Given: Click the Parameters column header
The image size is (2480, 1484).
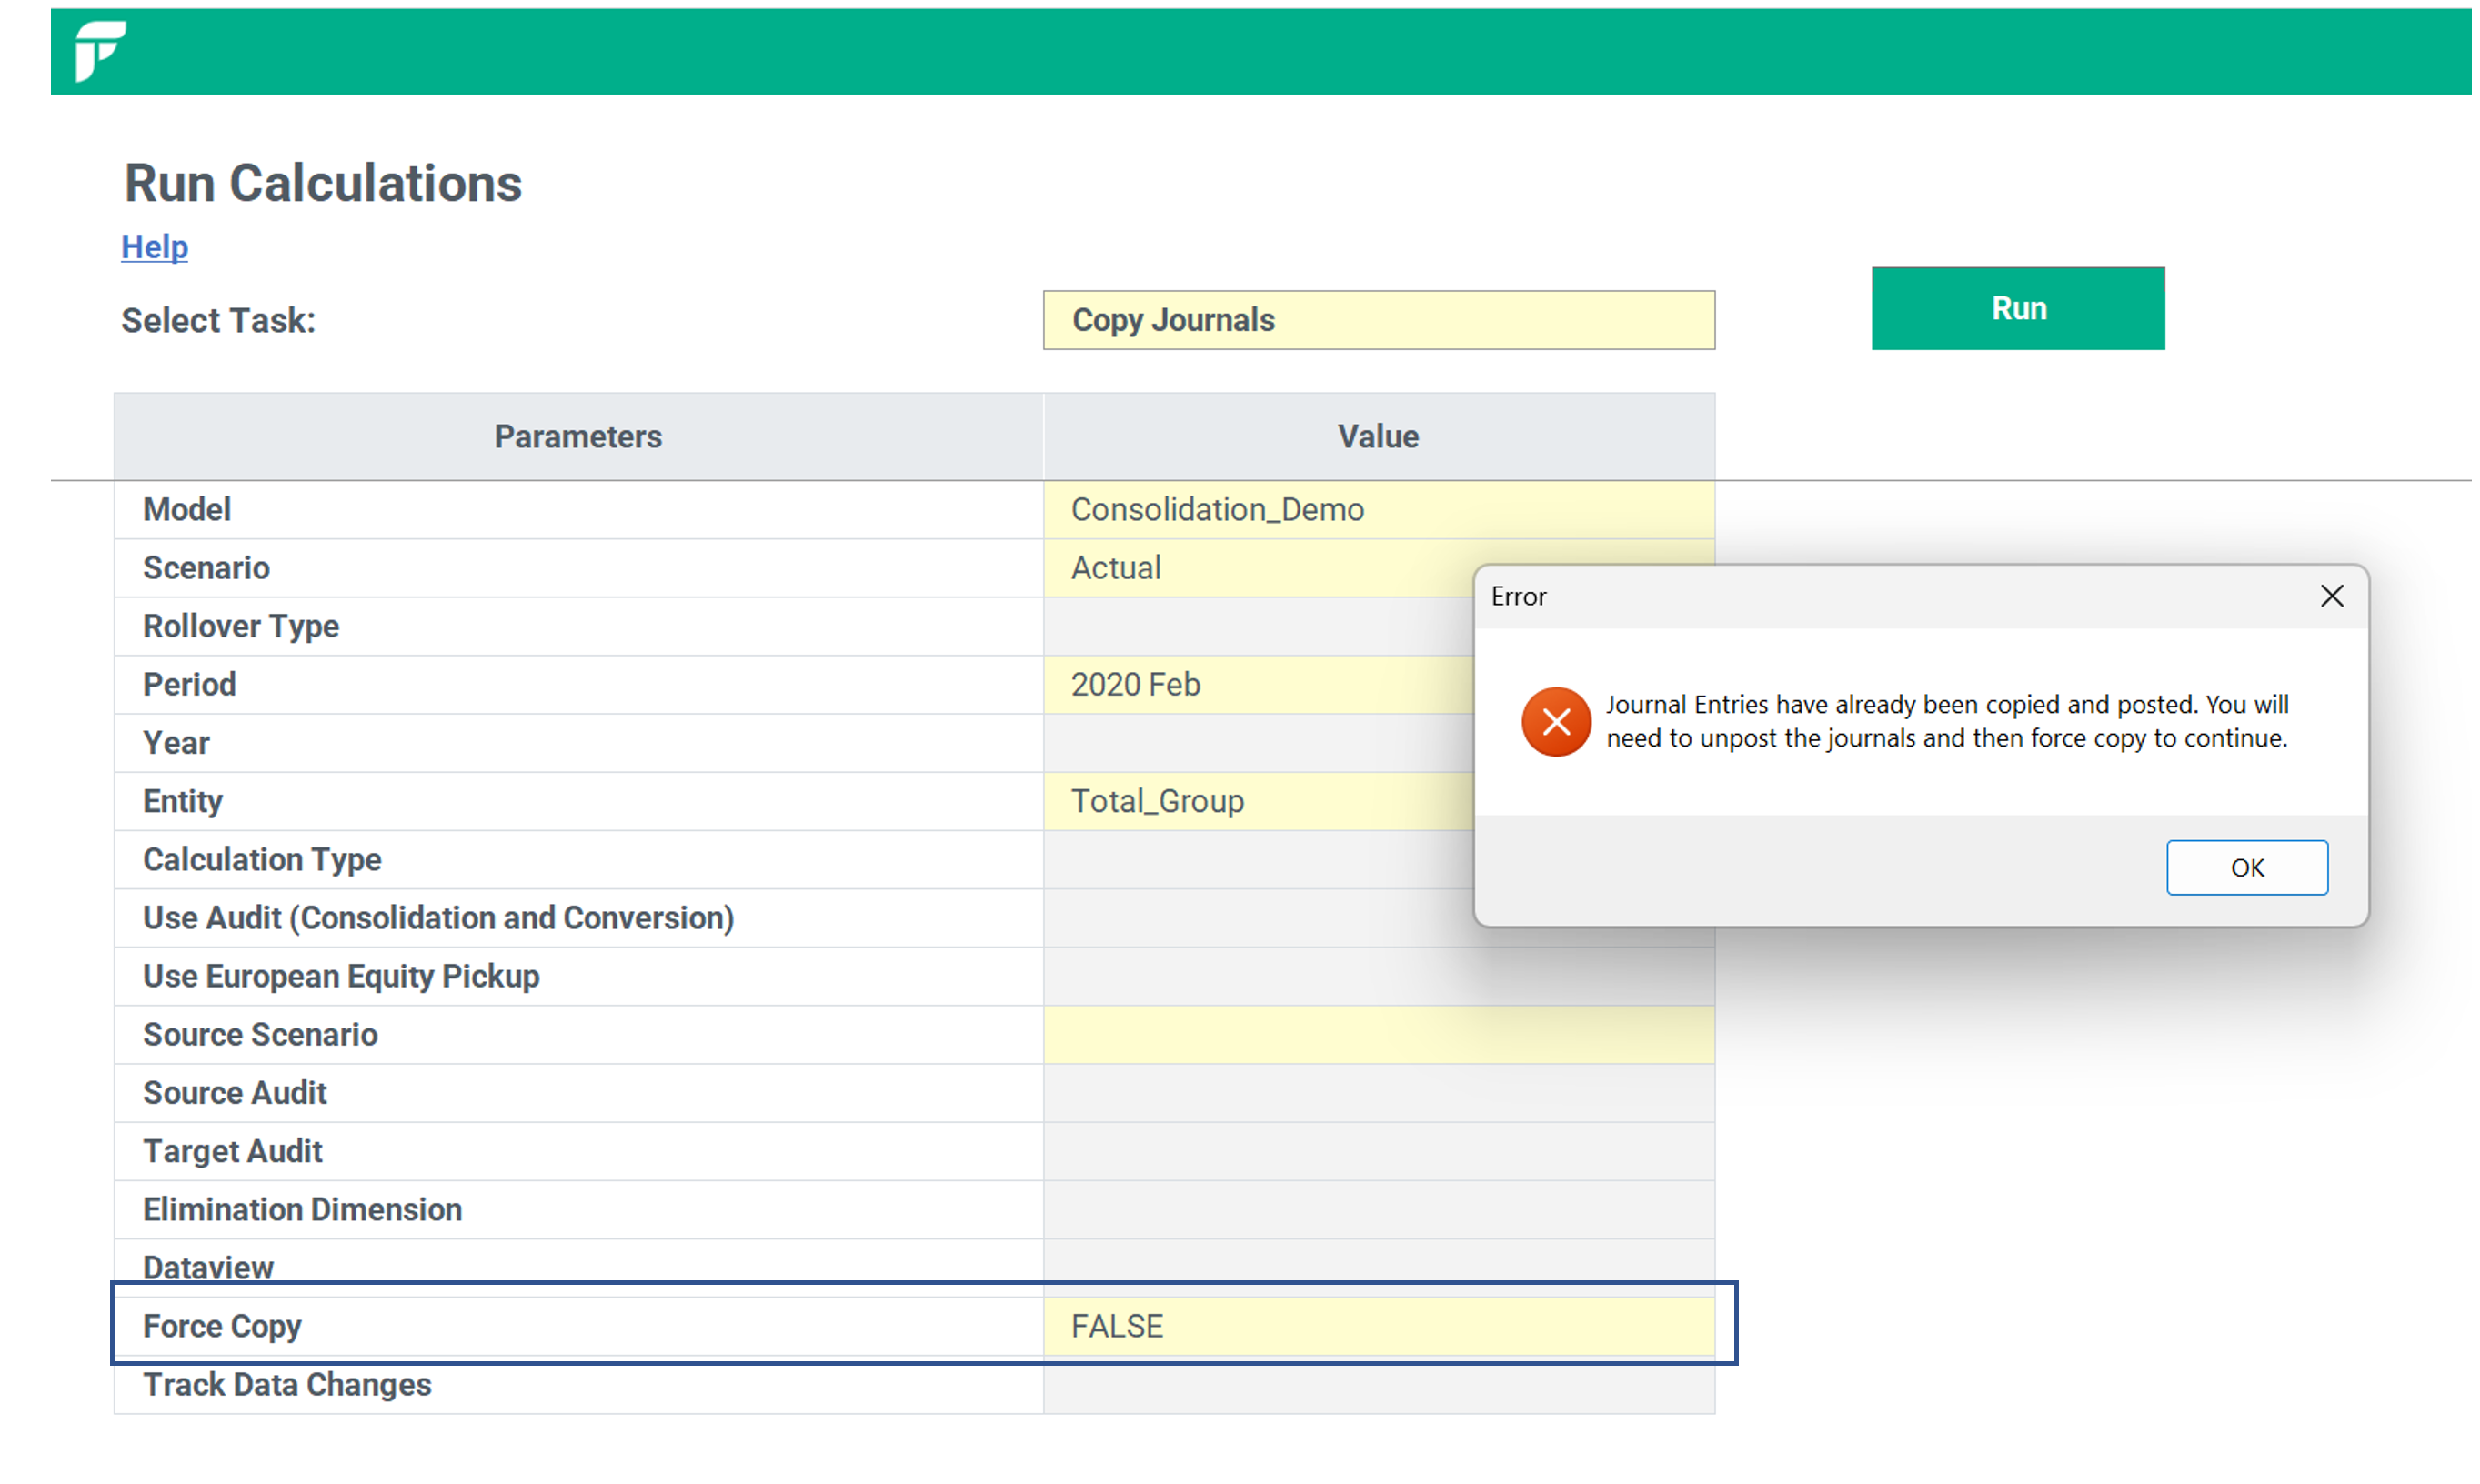Looking at the screenshot, I should point(578,436).
